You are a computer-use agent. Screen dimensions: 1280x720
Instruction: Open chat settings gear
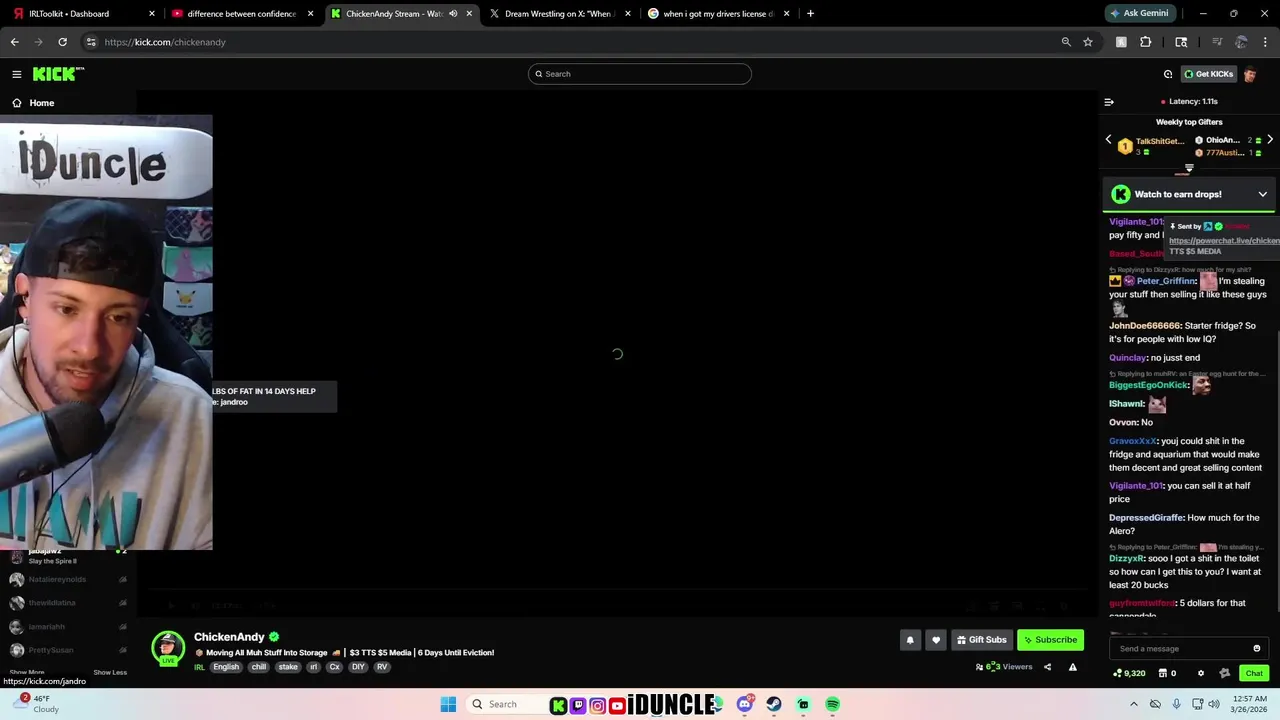pos(1201,673)
